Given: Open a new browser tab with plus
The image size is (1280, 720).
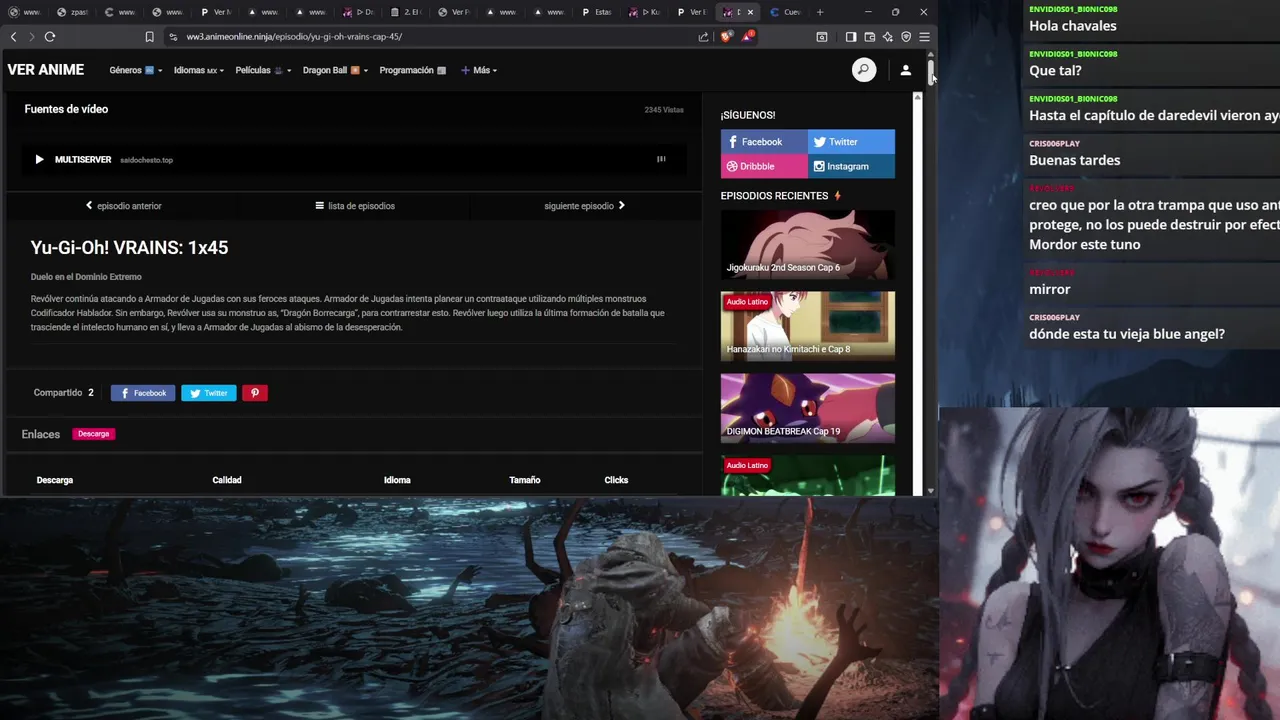Looking at the screenshot, I should tap(820, 12).
